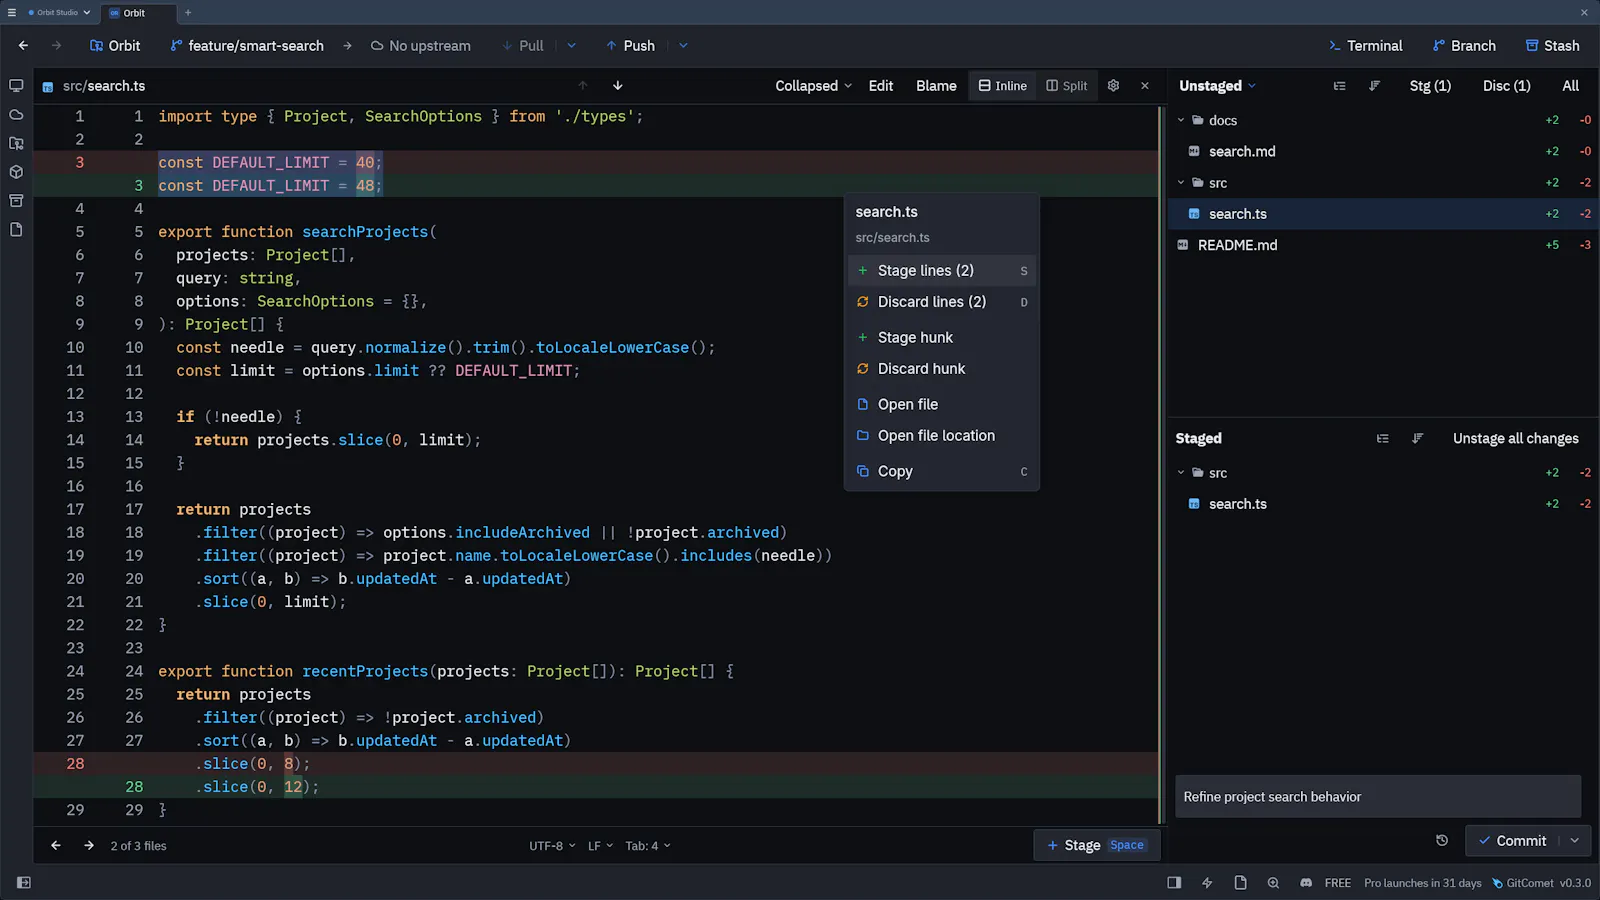Viewport: 1600px width, 900px height.
Task: Jump to next change with down arrow
Action: pyautogui.click(x=618, y=86)
